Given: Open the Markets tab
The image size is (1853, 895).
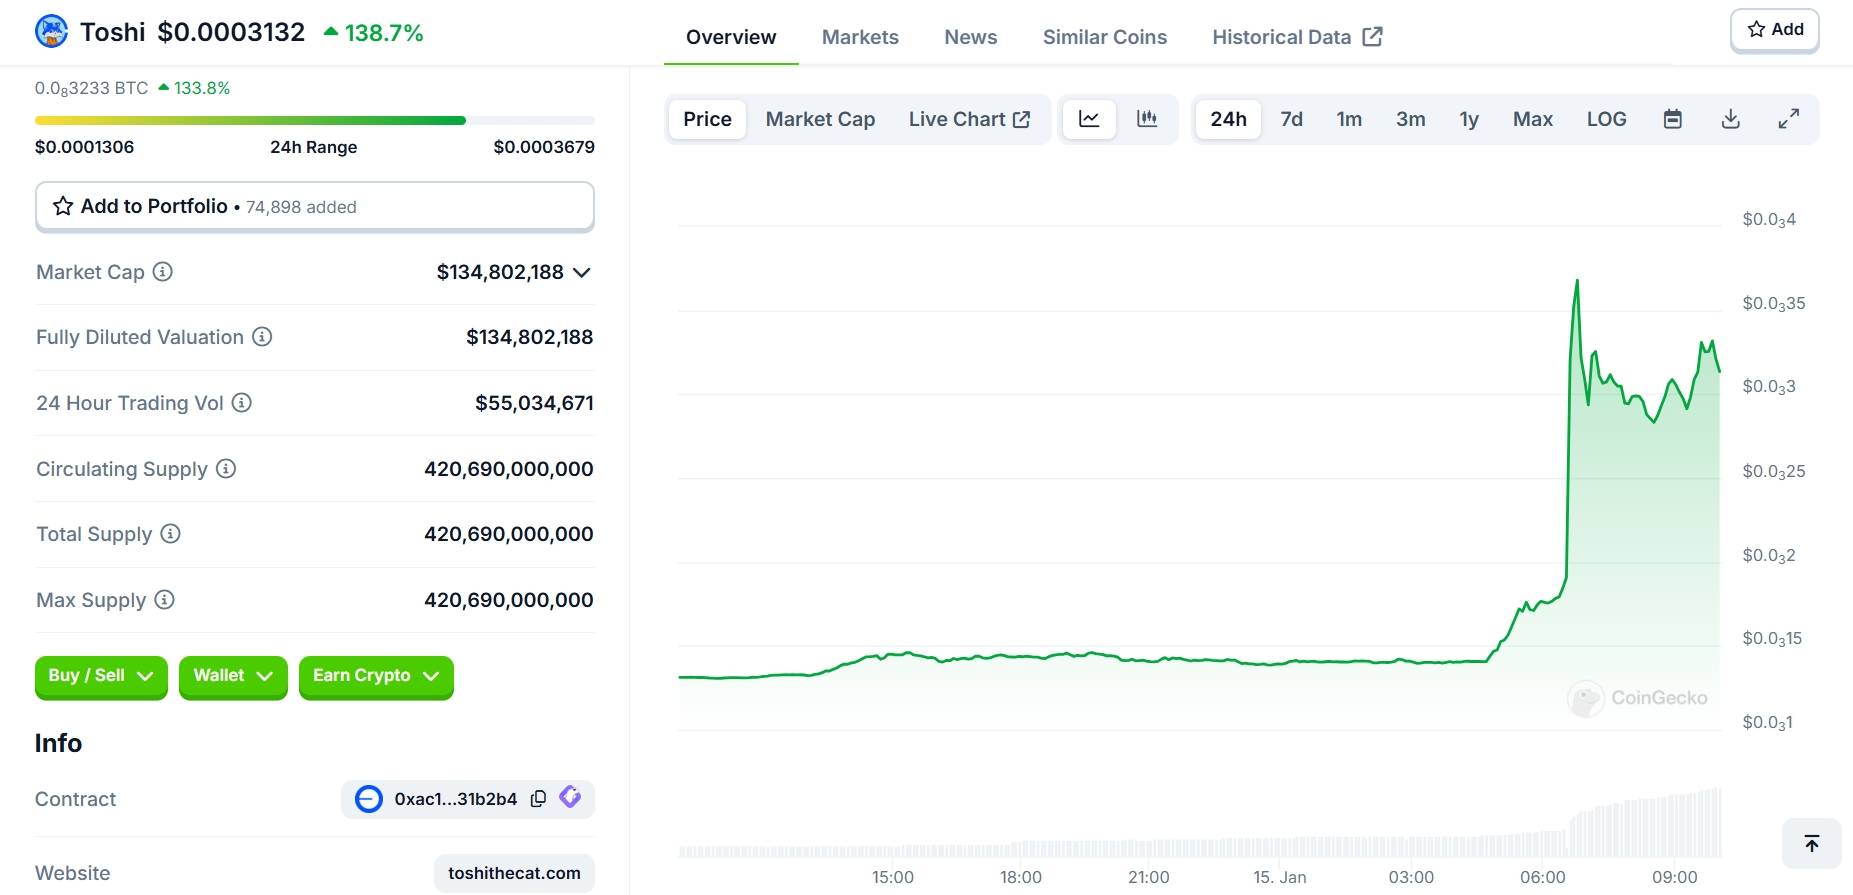Looking at the screenshot, I should point(860,37).
